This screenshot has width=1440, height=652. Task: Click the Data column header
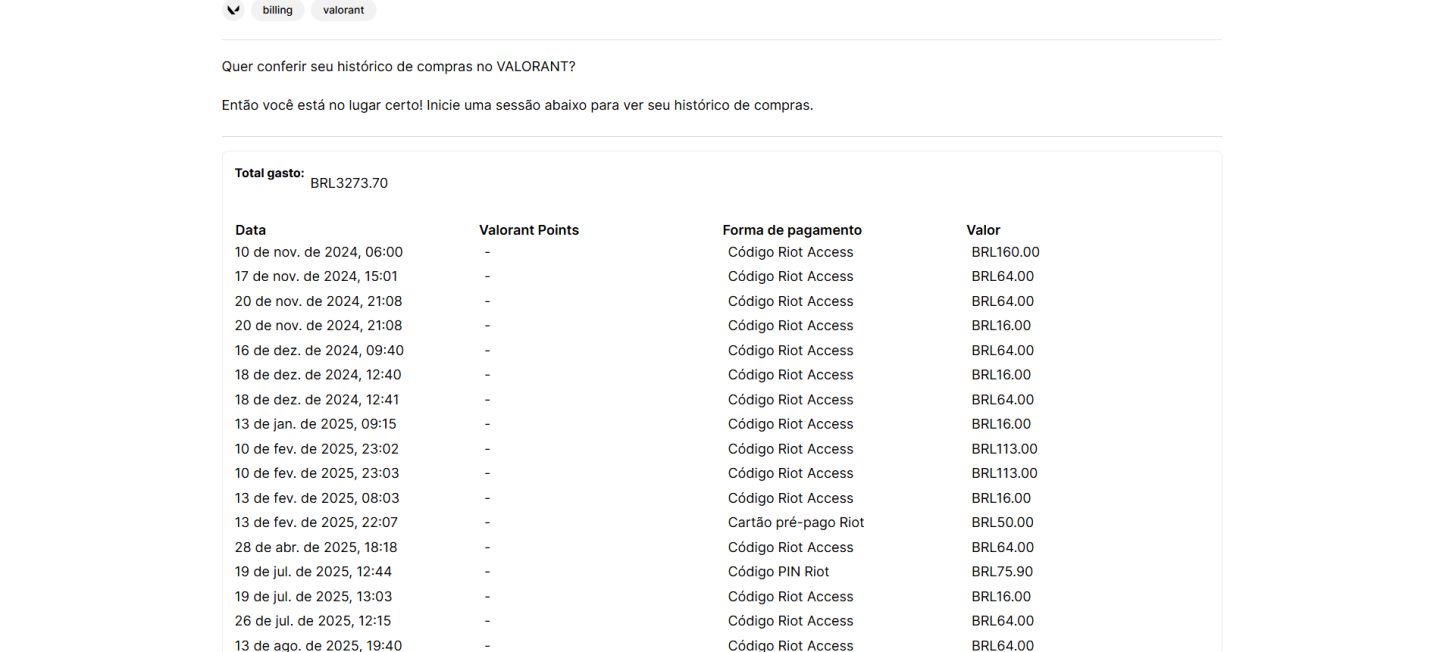coord(250,230)
